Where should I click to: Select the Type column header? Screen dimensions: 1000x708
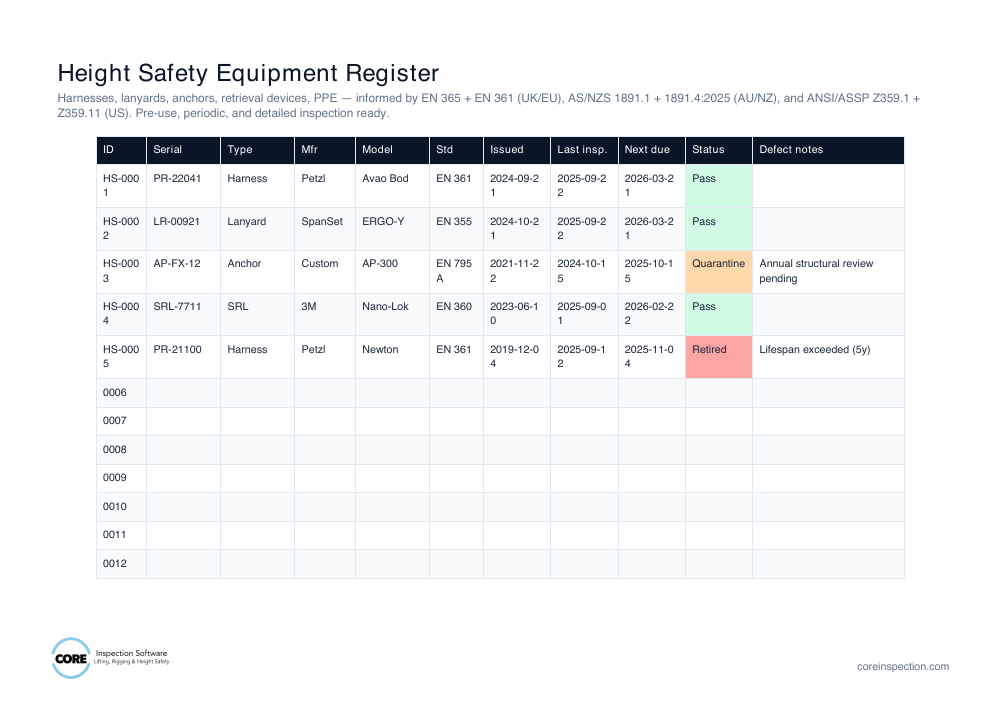257,150
